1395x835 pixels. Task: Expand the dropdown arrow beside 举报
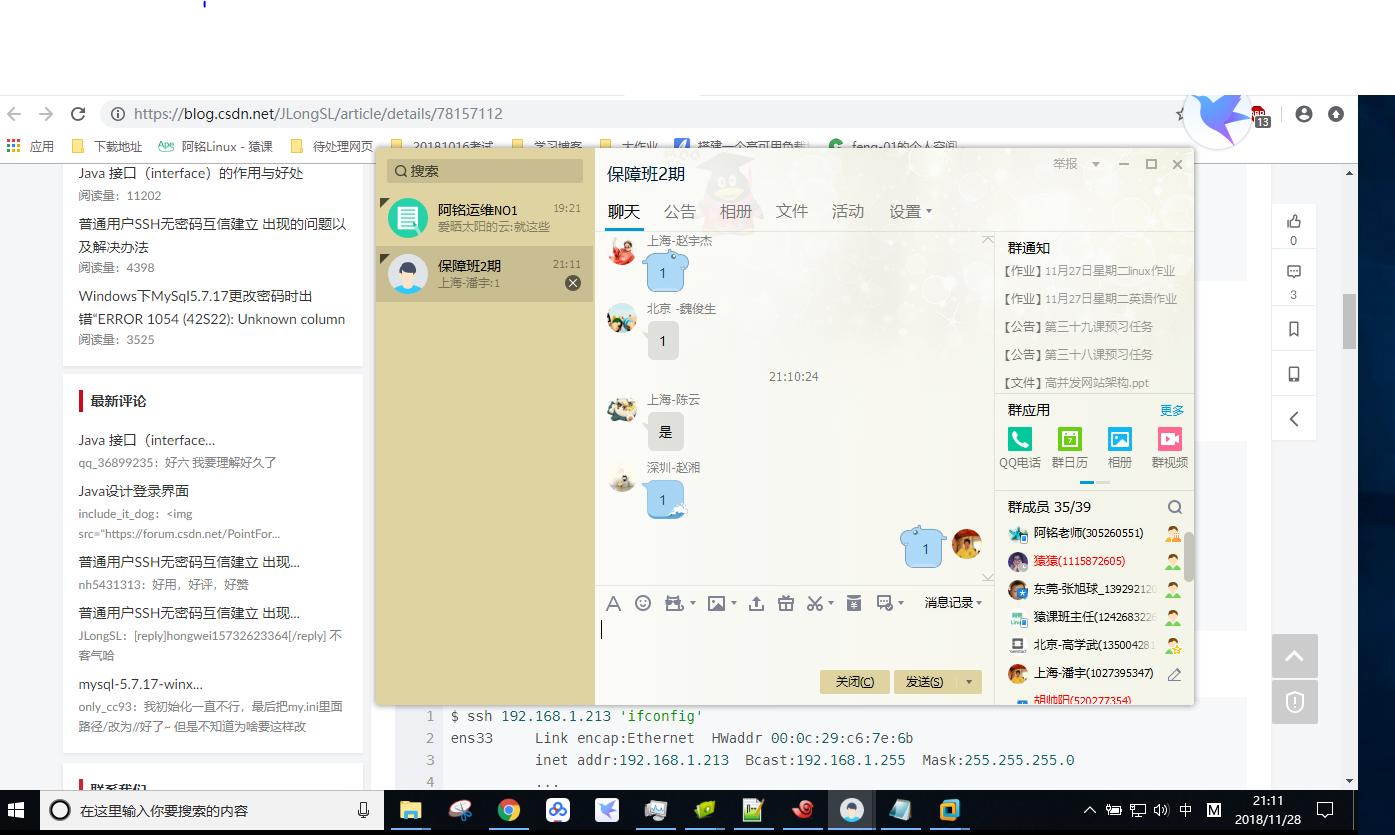click(x=1096, y=164)
